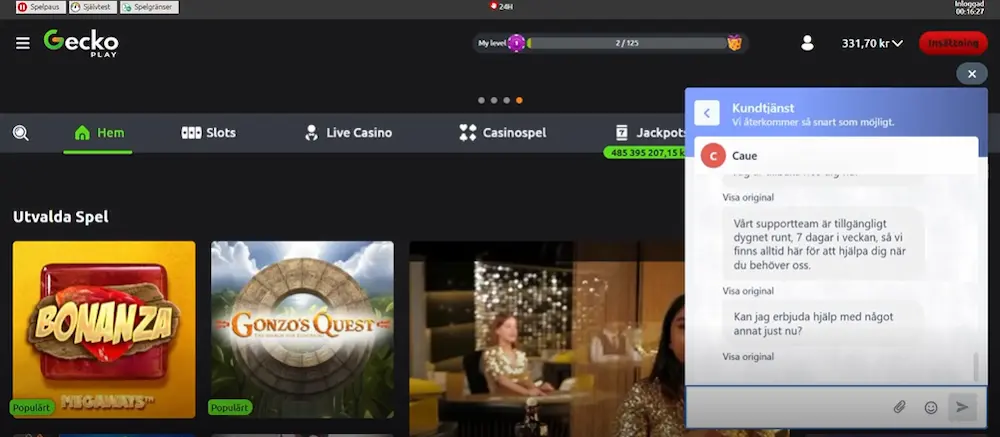Click the Populärt badge on Bonanza
The height and width of the screenshot is (437, 1000).
pyautogui.click(x=32, y=407)
